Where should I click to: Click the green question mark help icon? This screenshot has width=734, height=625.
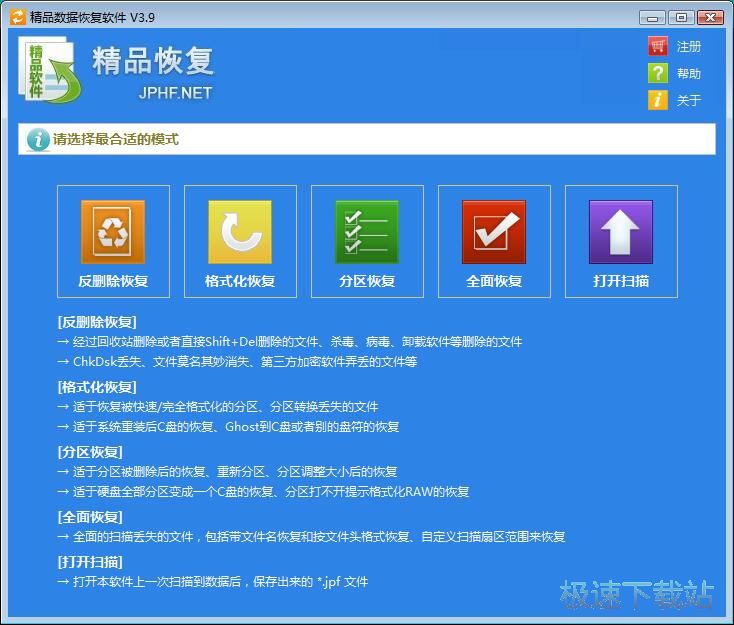(x=658, y=73)
